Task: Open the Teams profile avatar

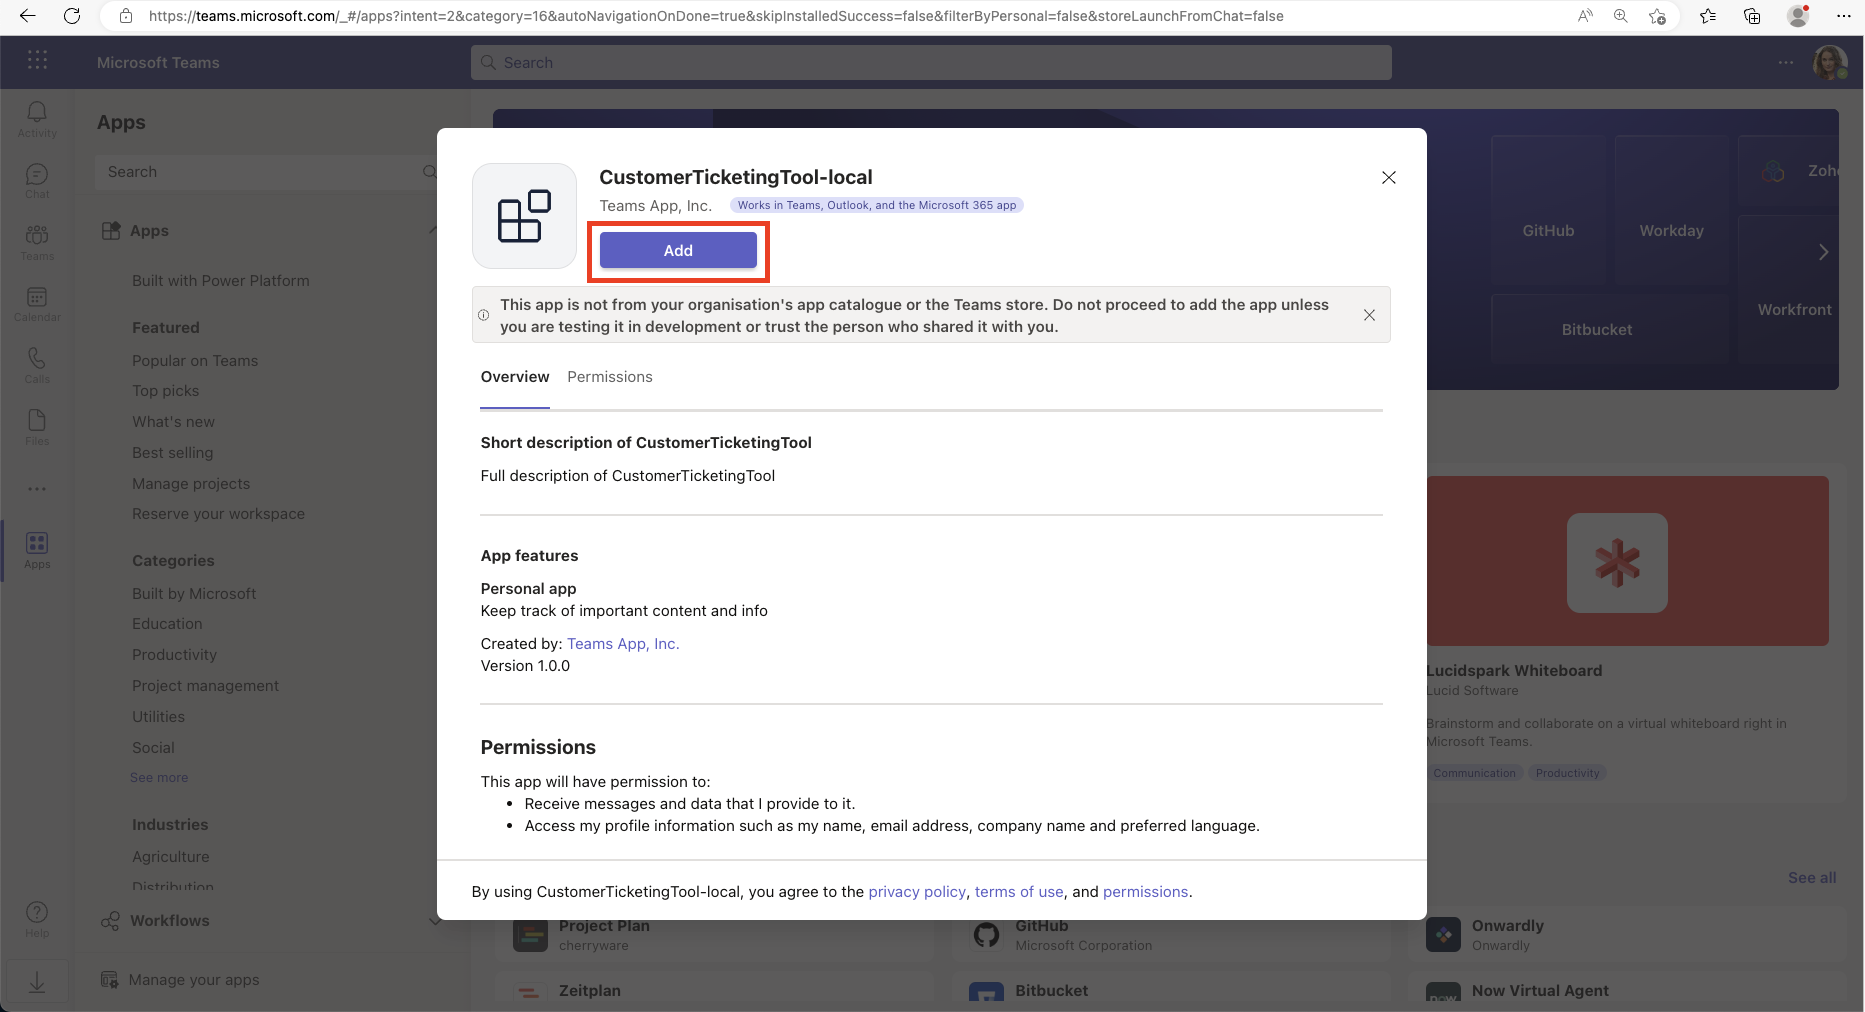Action: (1830, 62)
